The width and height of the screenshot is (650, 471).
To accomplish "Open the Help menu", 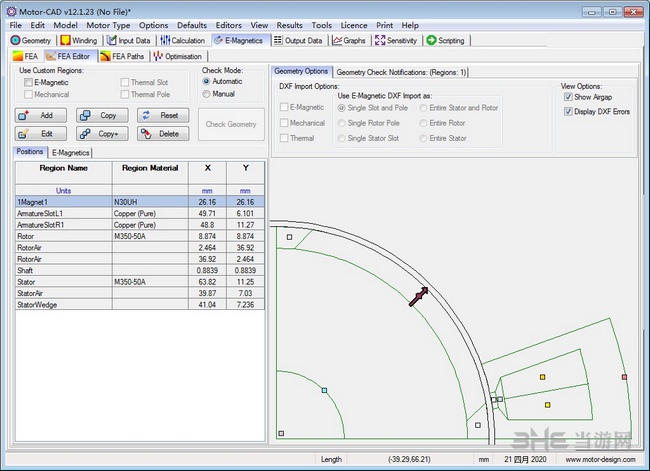I will pyautogui.click(x=410, y=25).
